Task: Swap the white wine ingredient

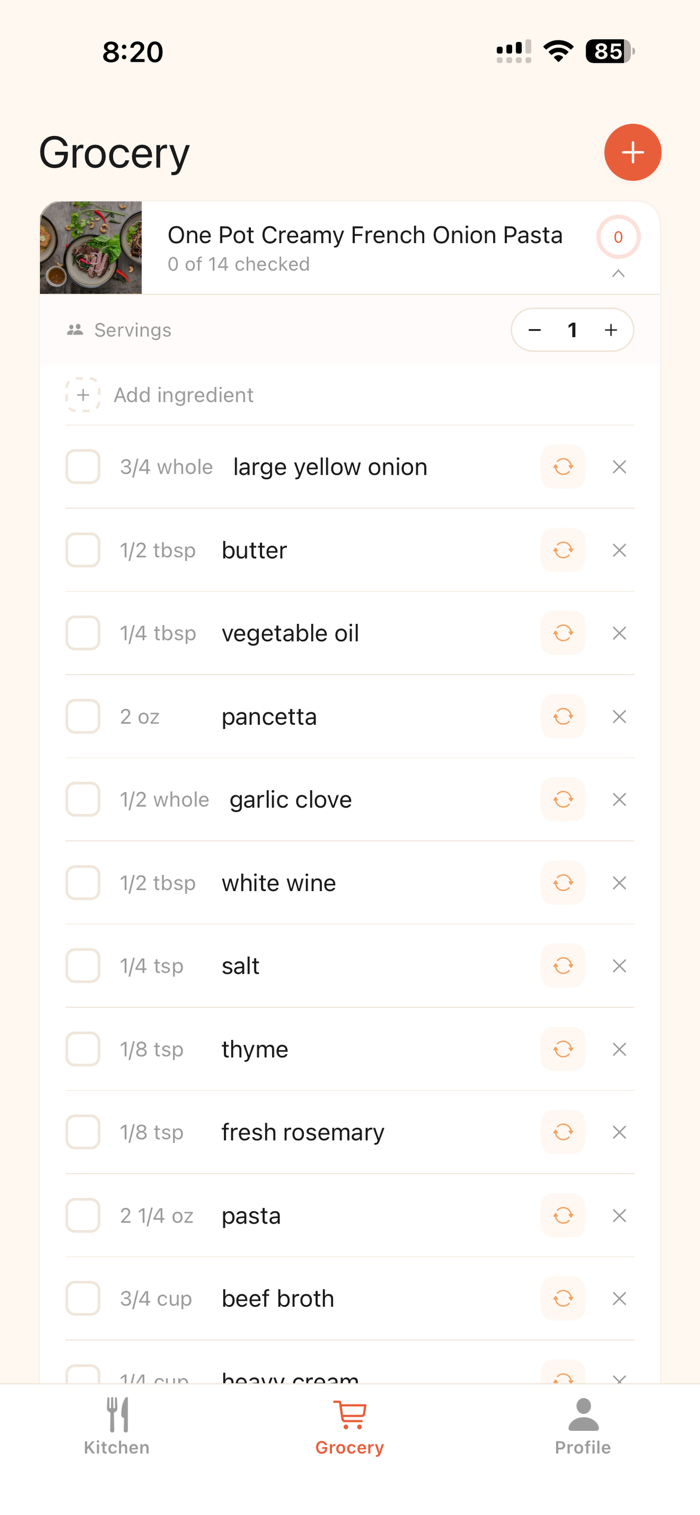Action: coord(563,883)
